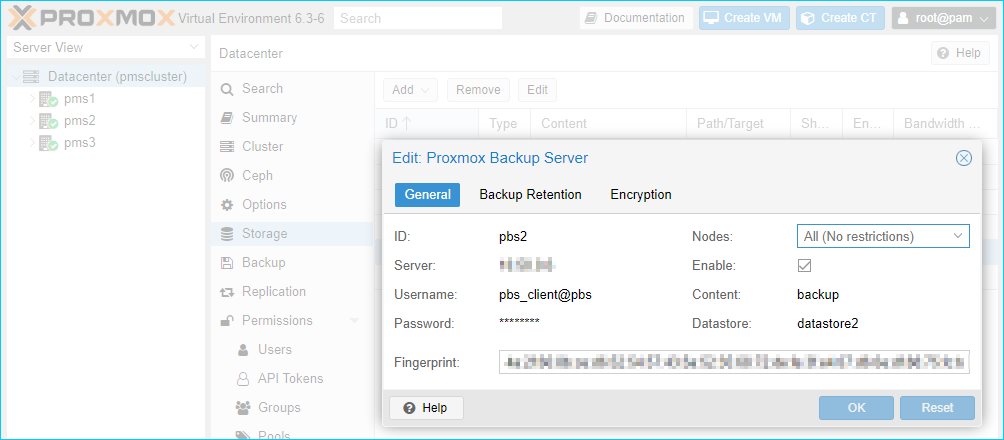Open the Add storage dropdown
The image size is (1004, 440).
(x=410, y=90)
